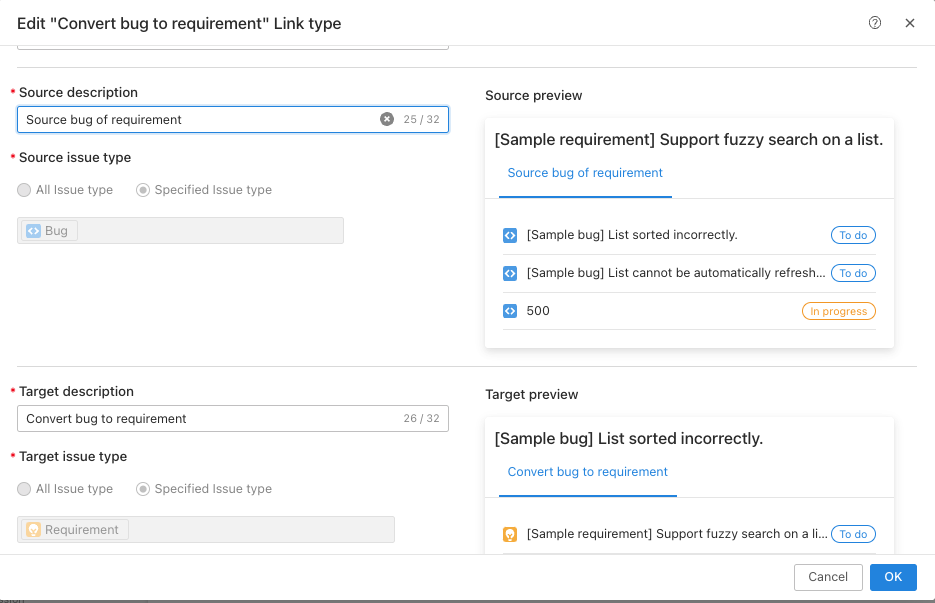Open the Target issue type Requirement selector
The width and height of the screenshot is (935, 603).
(x=206, y=530)
